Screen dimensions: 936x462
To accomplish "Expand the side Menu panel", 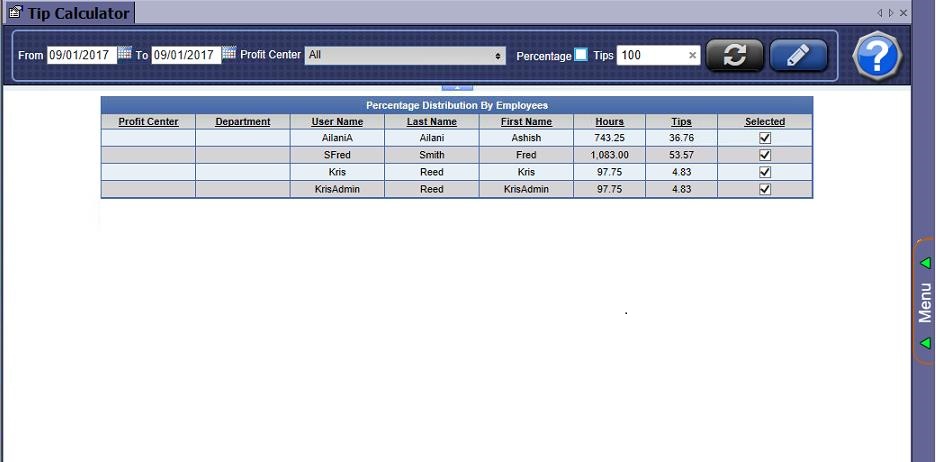I will pos(925,303).
